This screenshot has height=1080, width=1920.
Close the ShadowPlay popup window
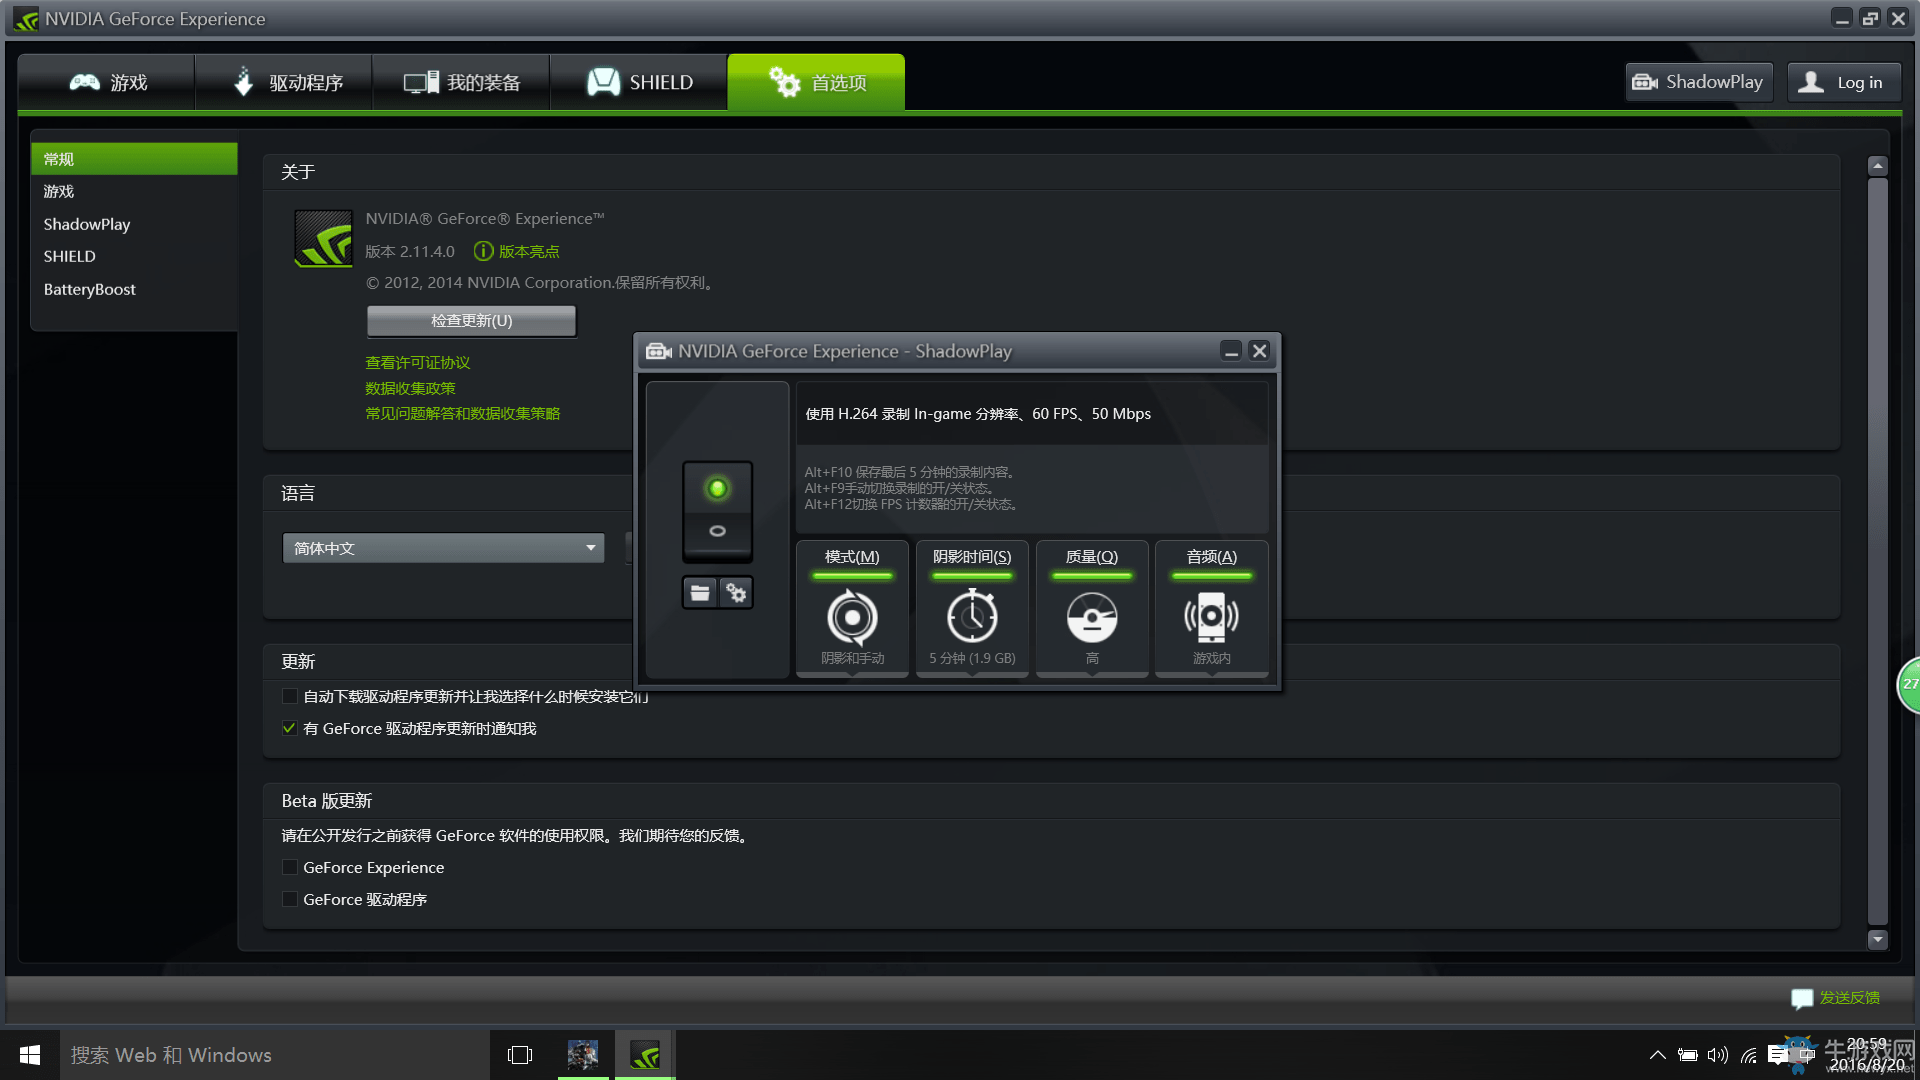(1259, 351)
